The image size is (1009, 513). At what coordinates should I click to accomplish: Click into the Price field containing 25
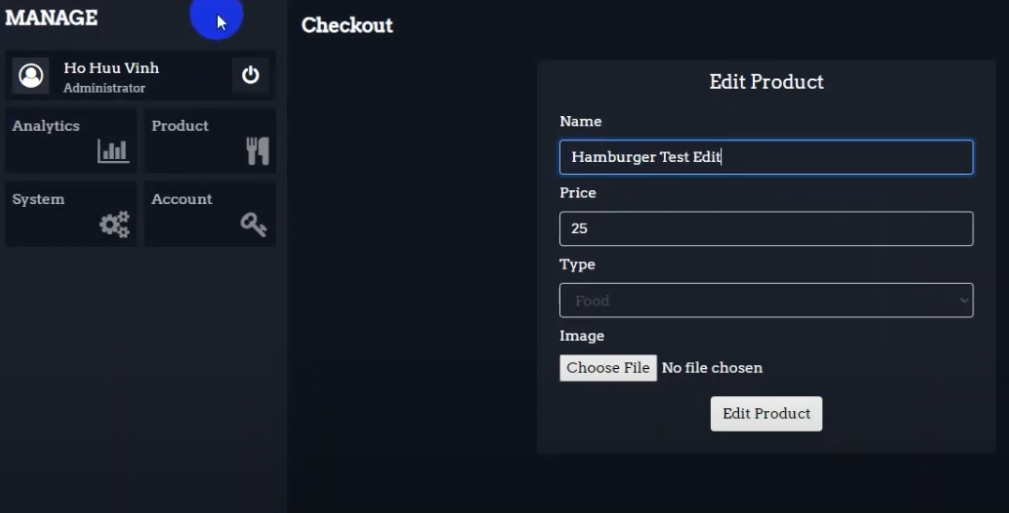point(766,228)
